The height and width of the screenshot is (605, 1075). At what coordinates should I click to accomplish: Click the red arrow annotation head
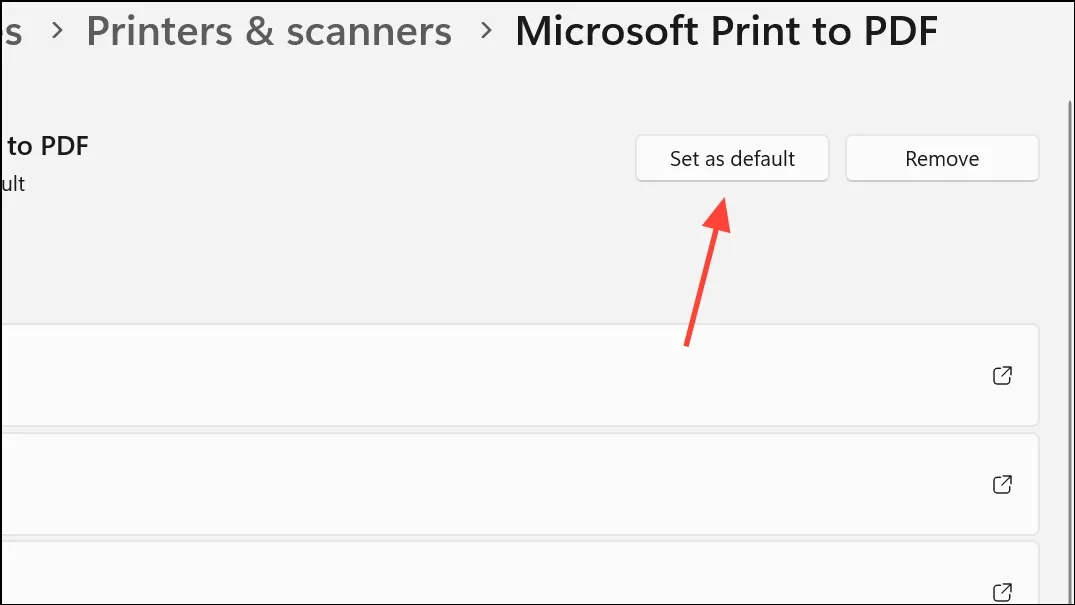coord(718,216)
